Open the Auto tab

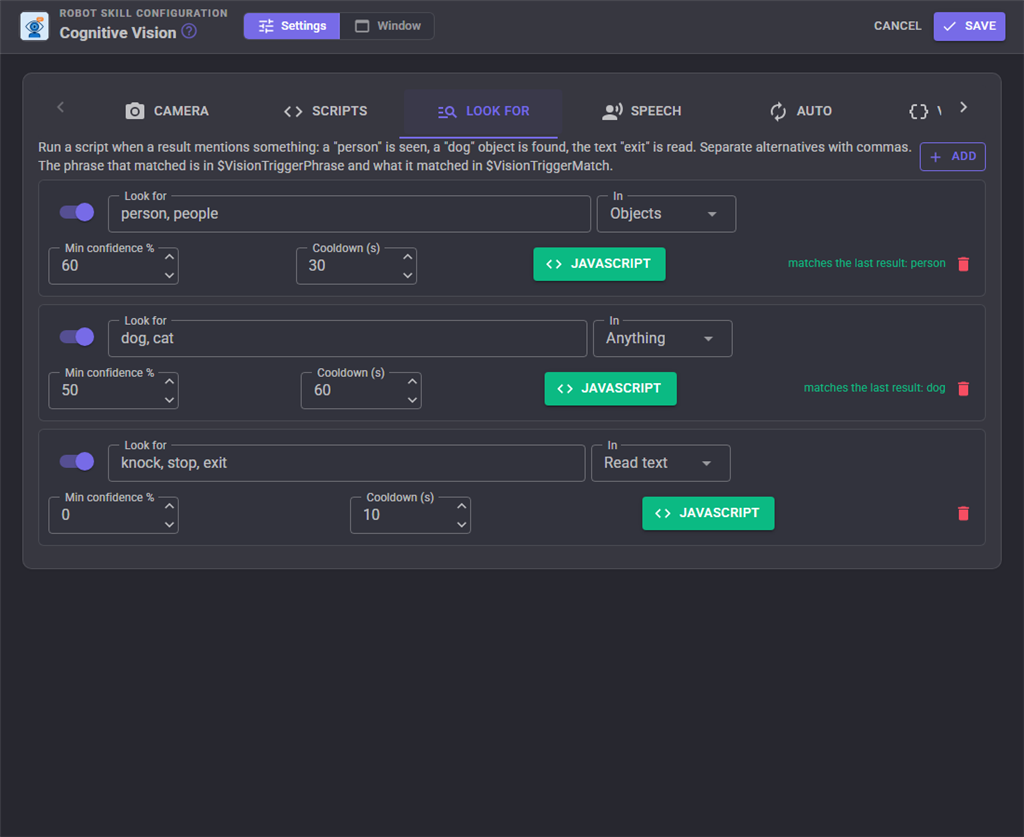click(x=800, y=111)
